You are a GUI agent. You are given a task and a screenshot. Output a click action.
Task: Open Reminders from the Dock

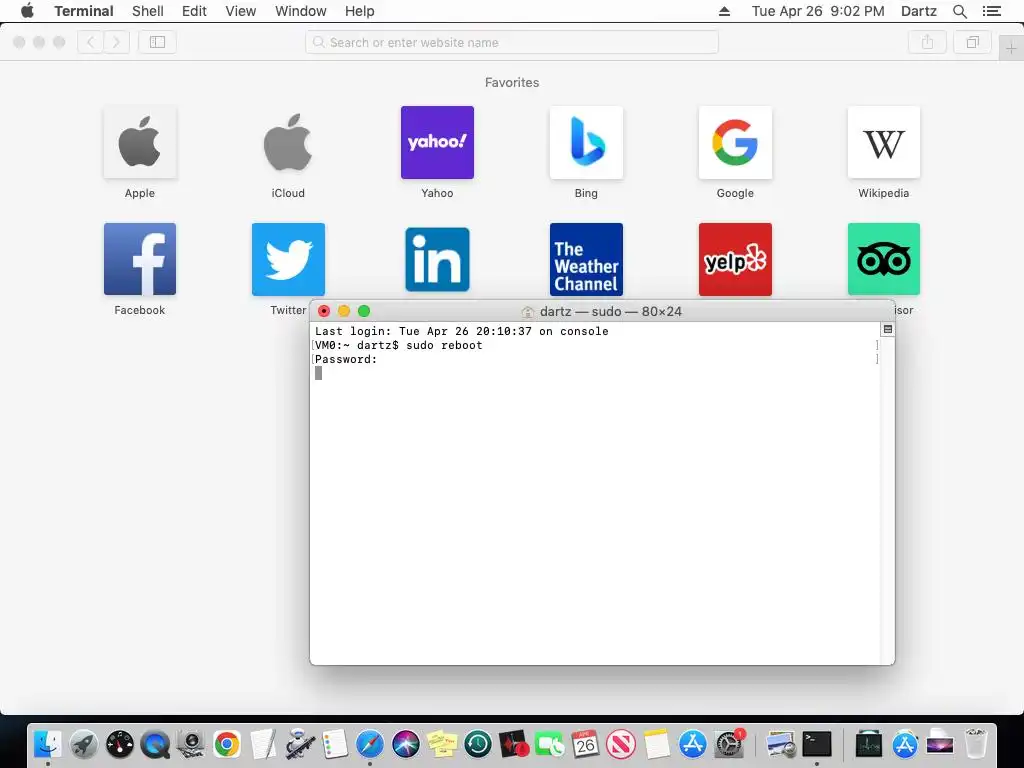tap(334, 744)
